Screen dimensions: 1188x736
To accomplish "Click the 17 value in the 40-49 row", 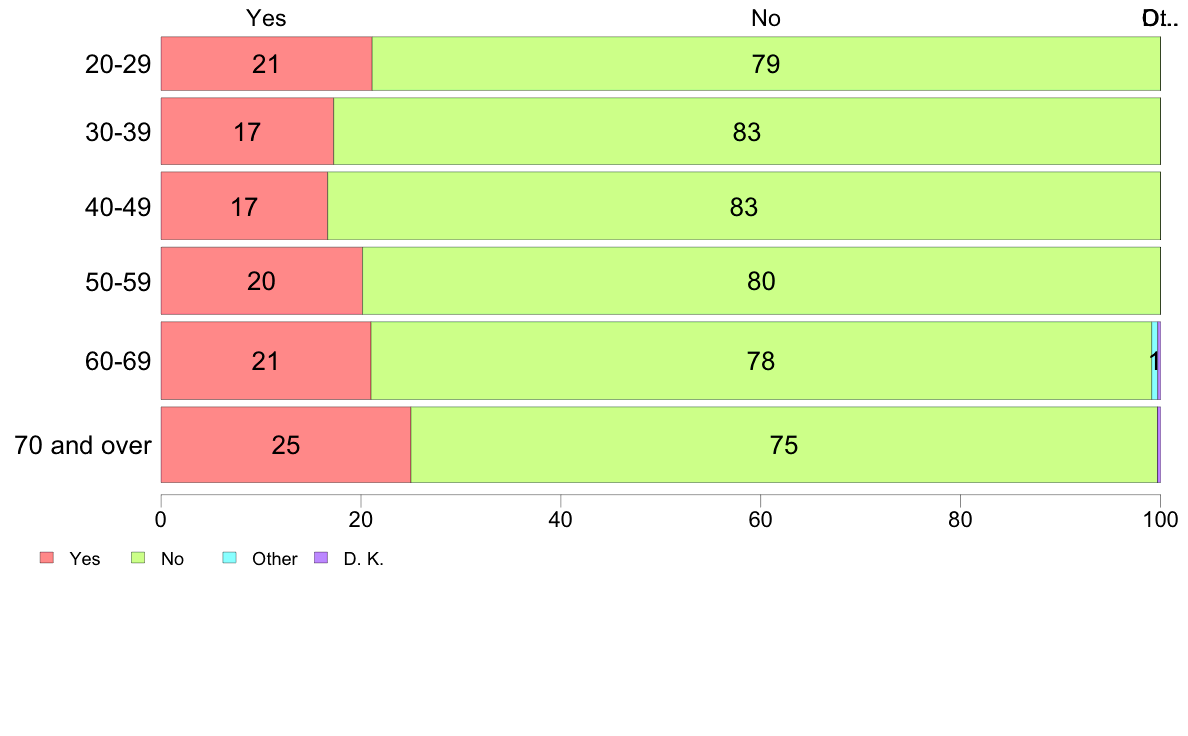I will pyautogui.click(x=244, y=207).
